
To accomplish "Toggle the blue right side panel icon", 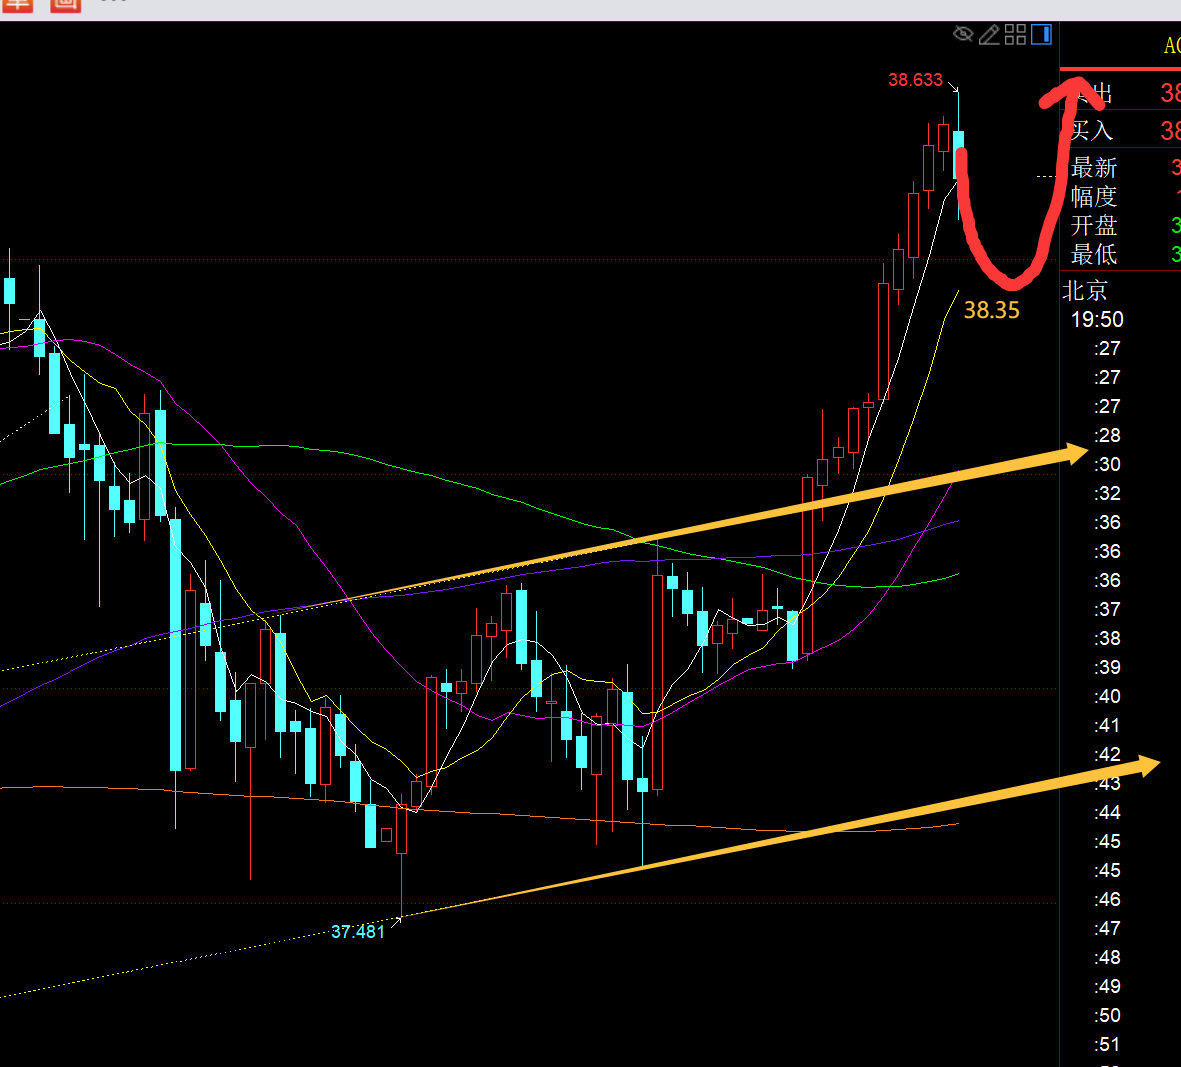I will pos(1041,35).
